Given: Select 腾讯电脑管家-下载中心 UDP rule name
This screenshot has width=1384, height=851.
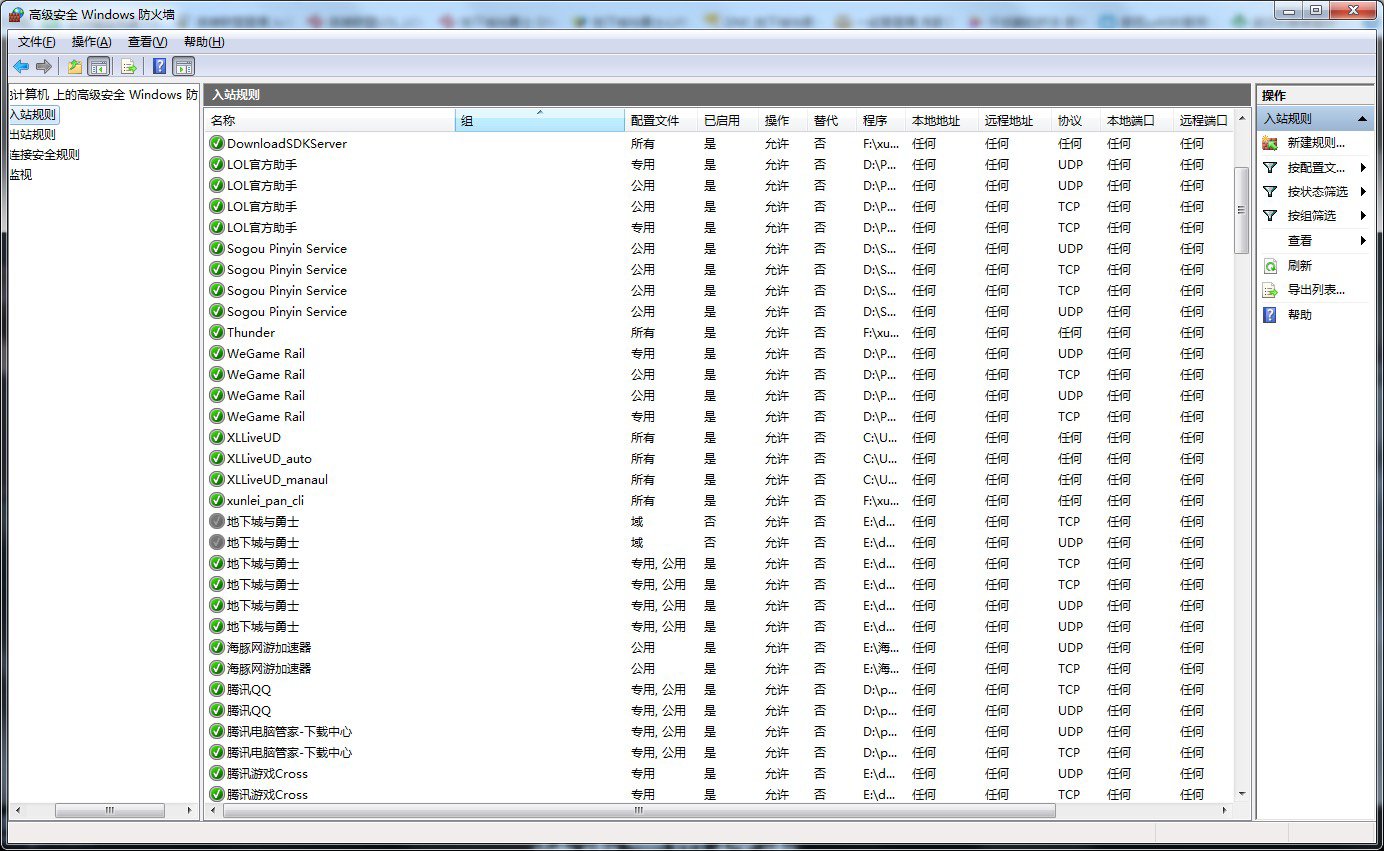Looking at the screenshot, I should point(289,731).
